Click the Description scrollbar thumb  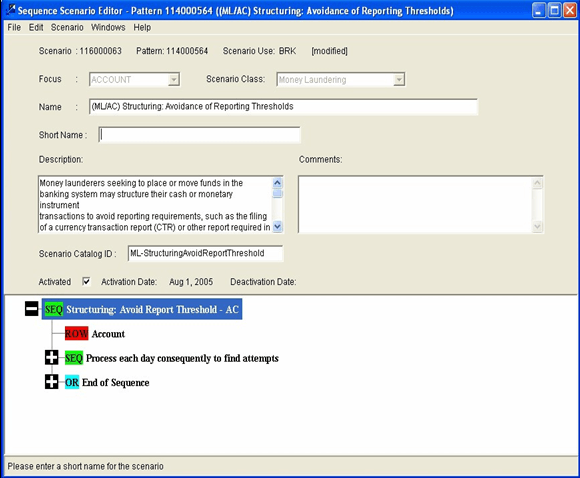(277, 194)
